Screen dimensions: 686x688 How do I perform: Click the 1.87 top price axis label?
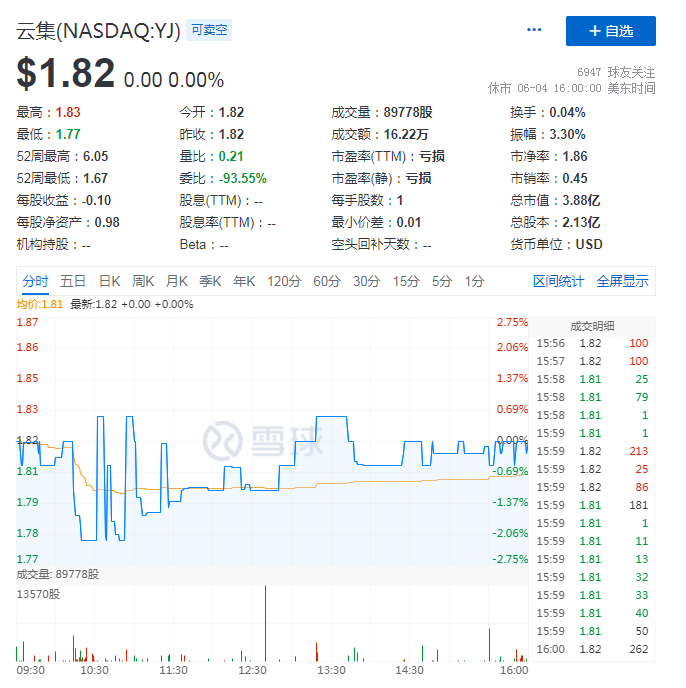(27, 322)
